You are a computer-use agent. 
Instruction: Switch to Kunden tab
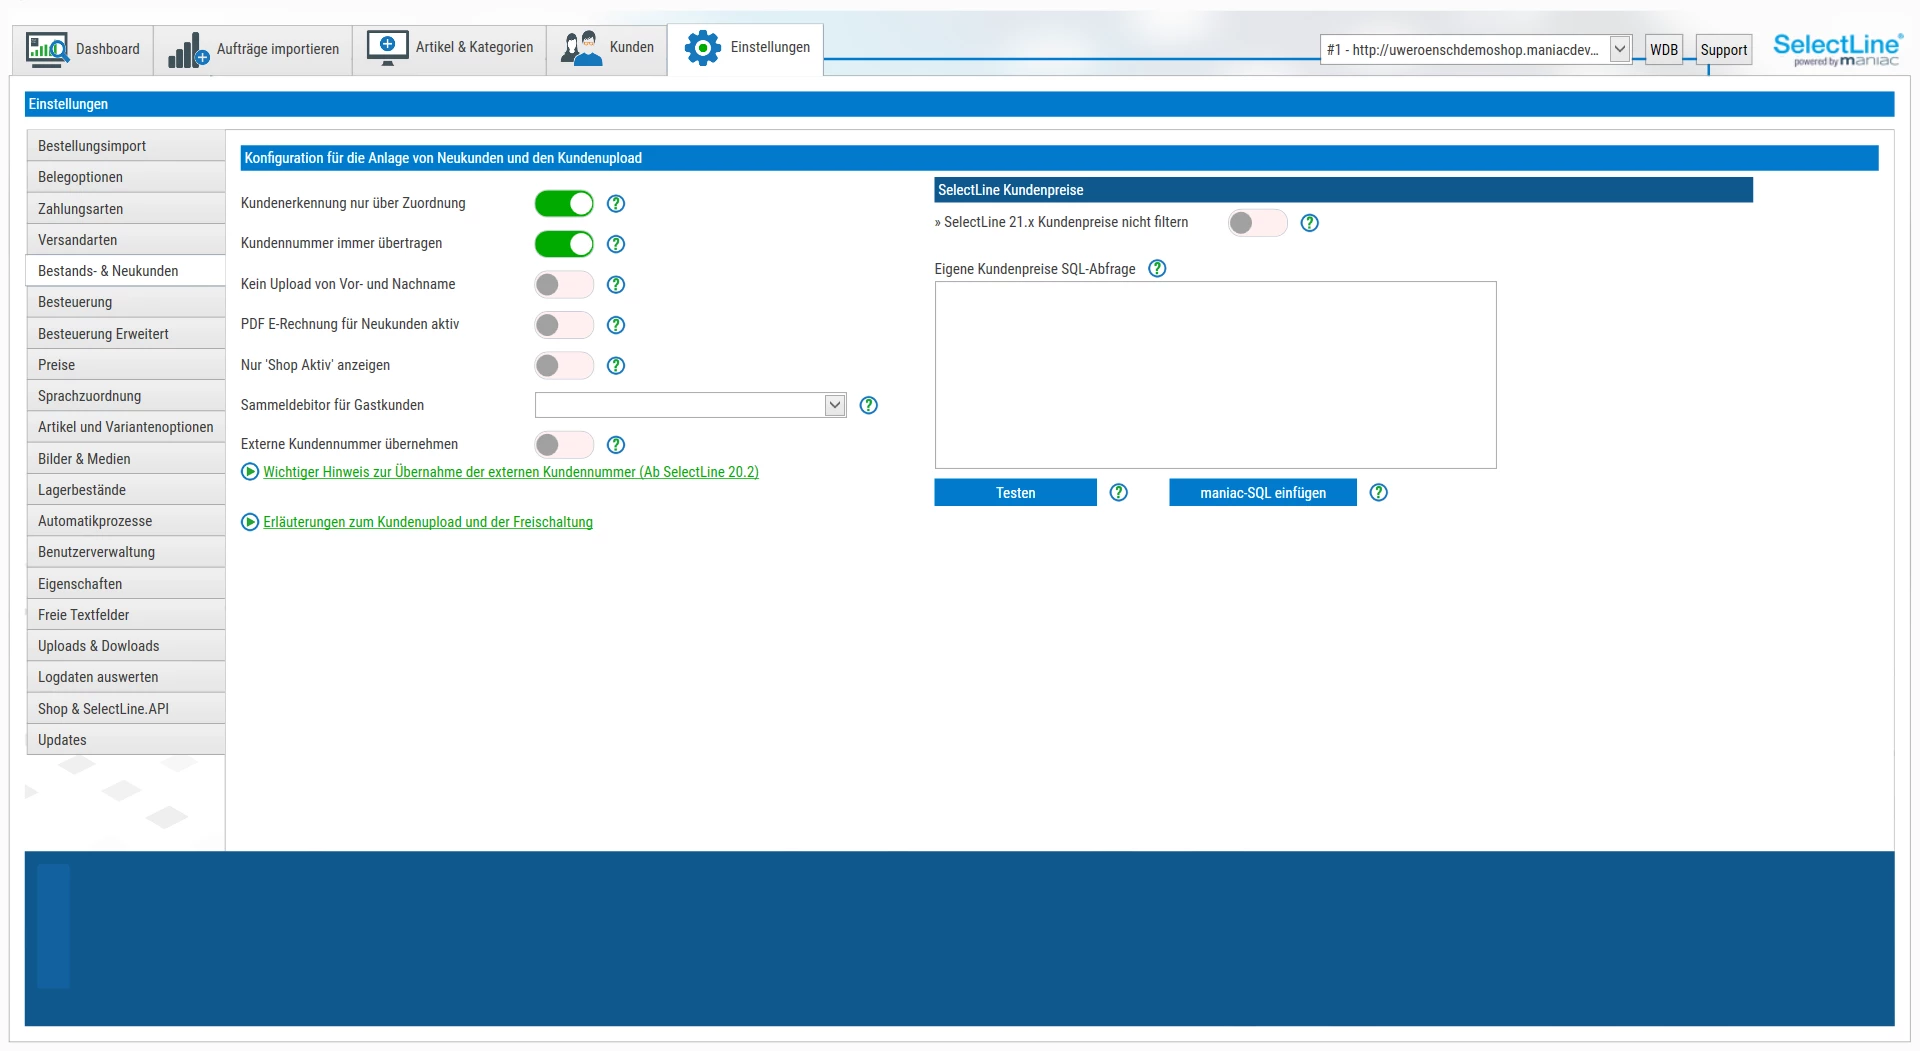tap(607, 48)
